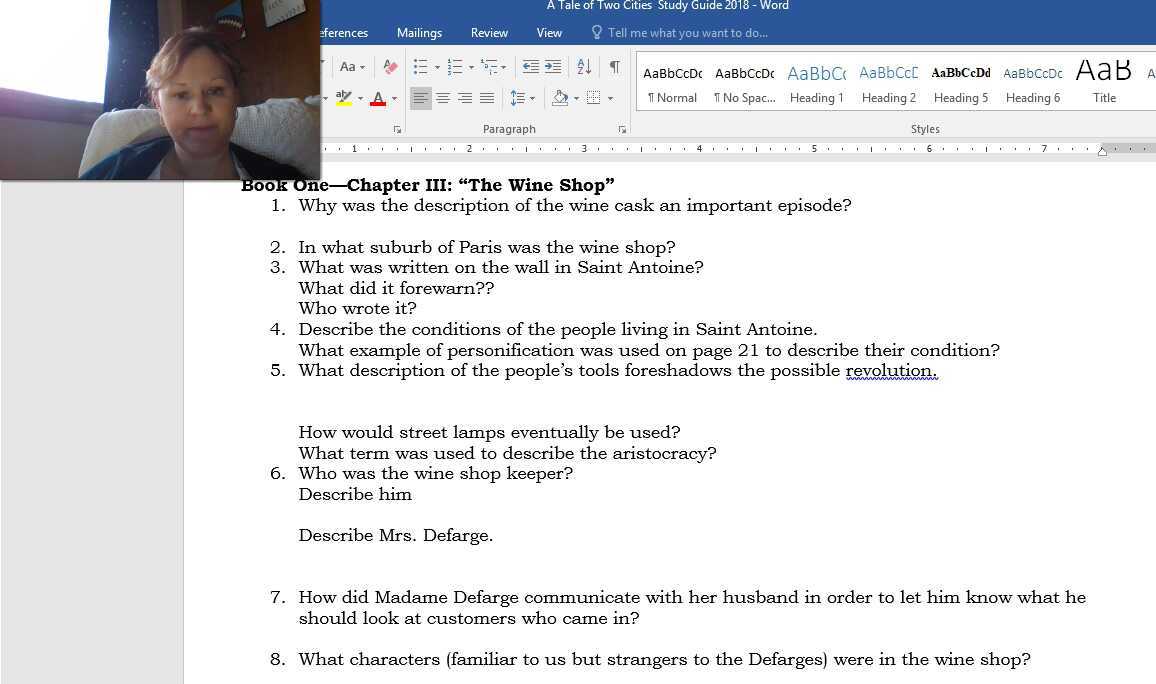
Task: Select the bulleted list icon
Action: click(419, 67)
